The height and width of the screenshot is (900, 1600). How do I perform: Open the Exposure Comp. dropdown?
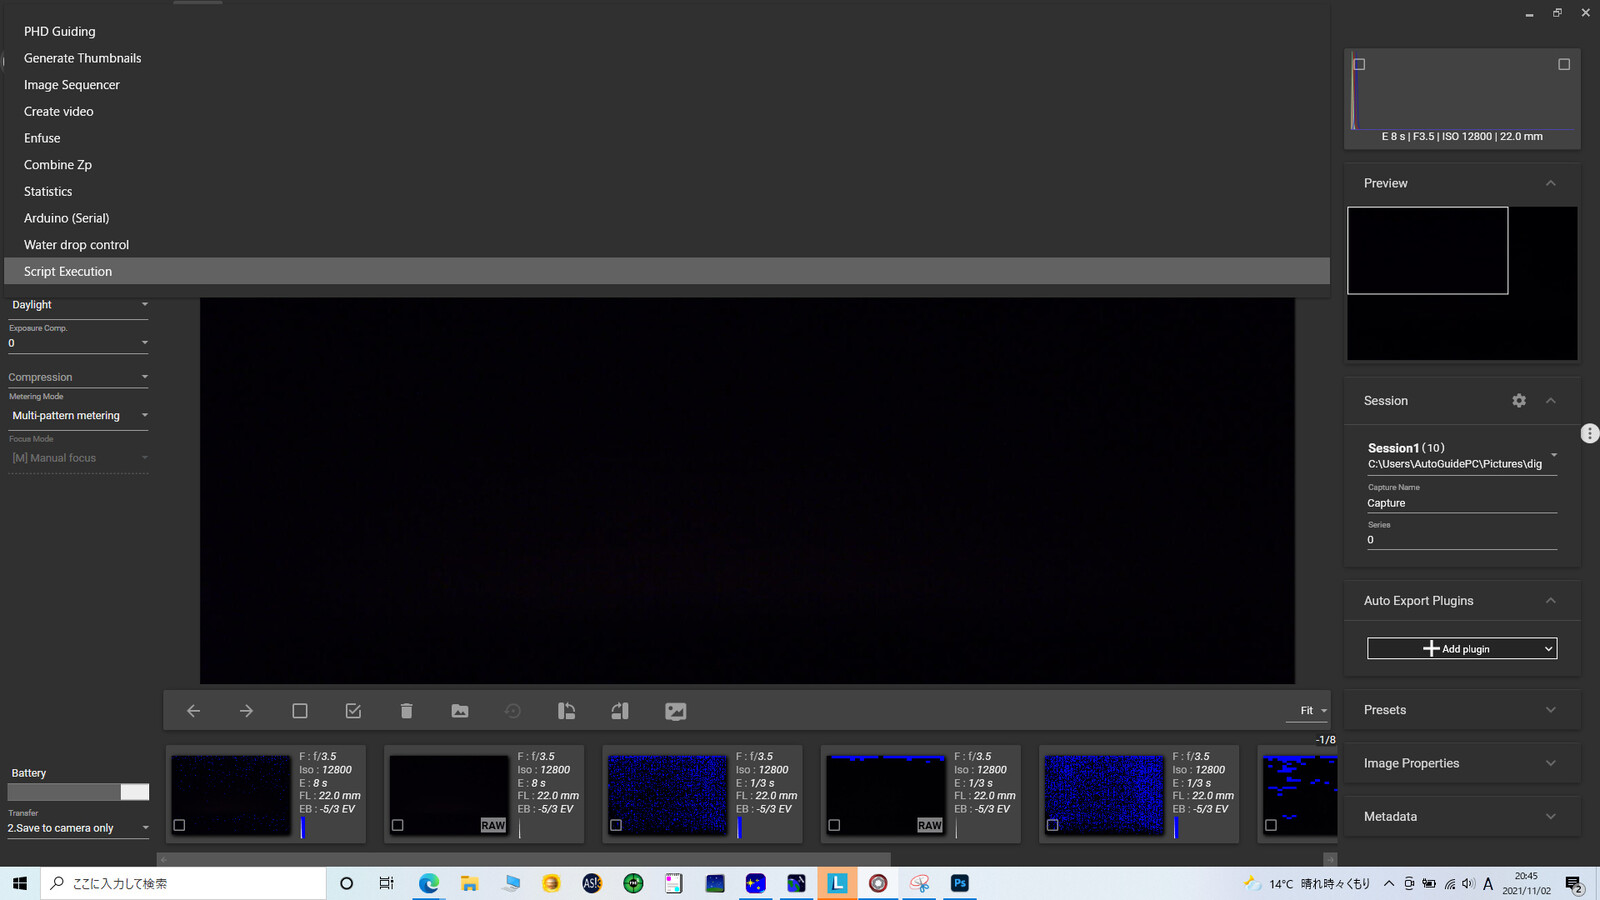(x=78, y=343)
